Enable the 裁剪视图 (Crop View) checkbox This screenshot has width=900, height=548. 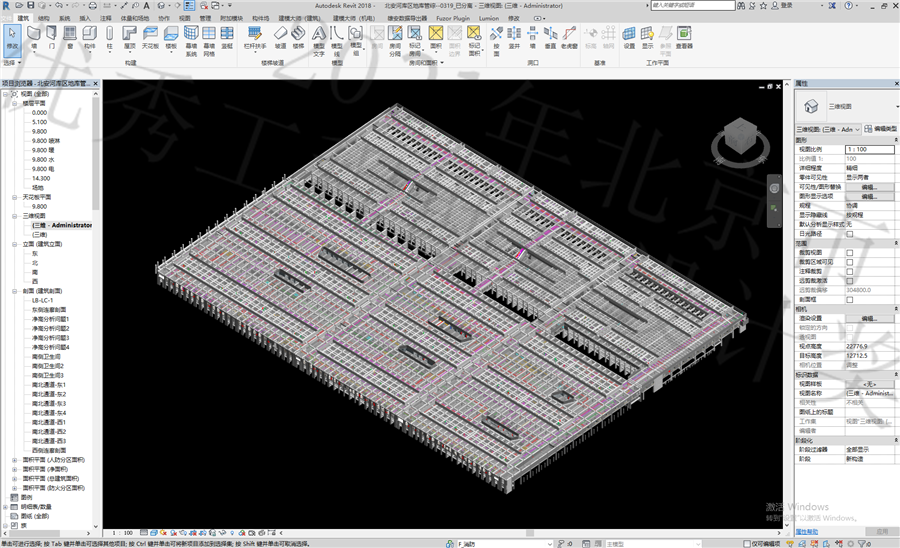pos(850,252)
